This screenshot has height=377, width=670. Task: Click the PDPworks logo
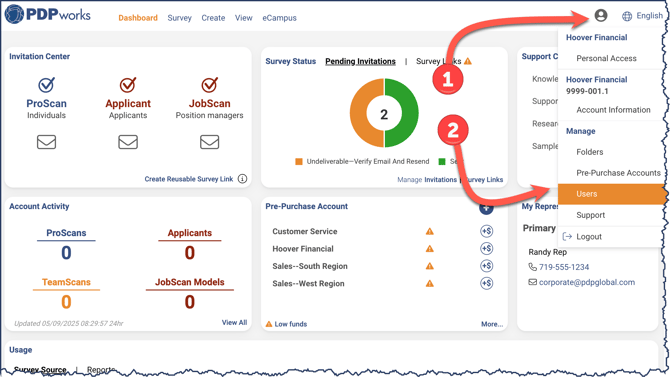47,15
